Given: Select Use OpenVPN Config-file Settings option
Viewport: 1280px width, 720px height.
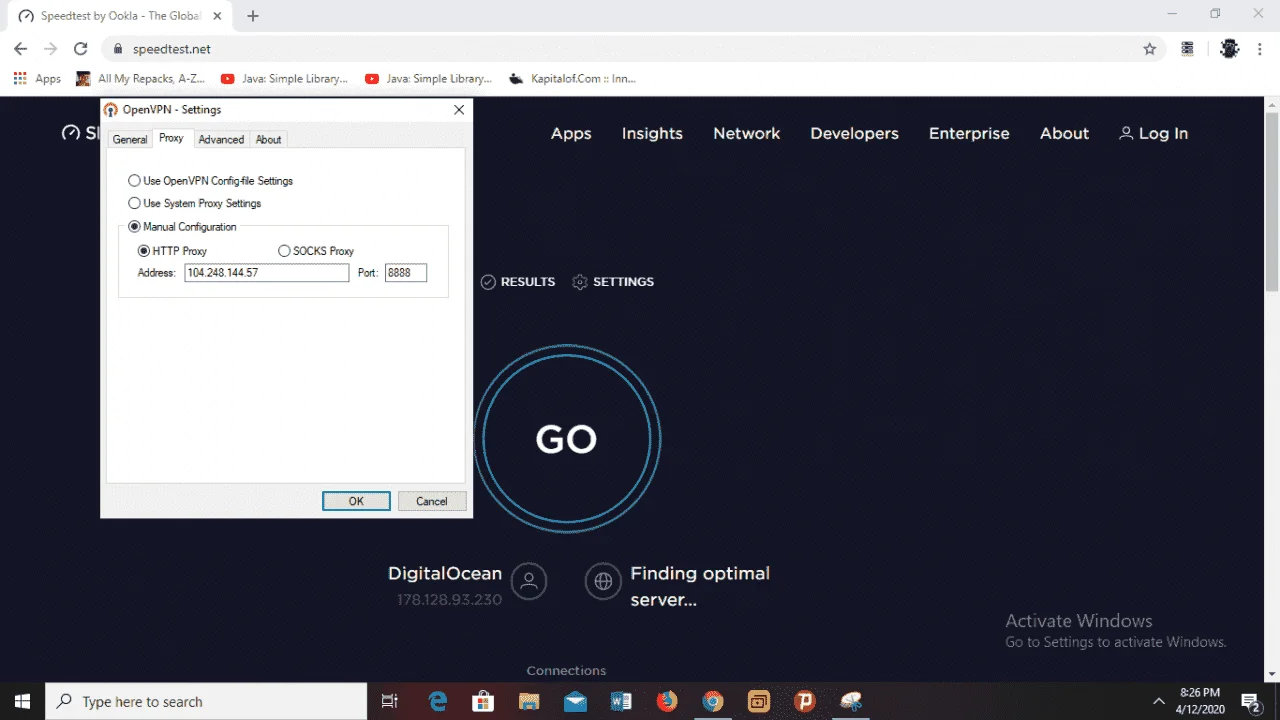Looking at the screenshot, I should 210,181.
